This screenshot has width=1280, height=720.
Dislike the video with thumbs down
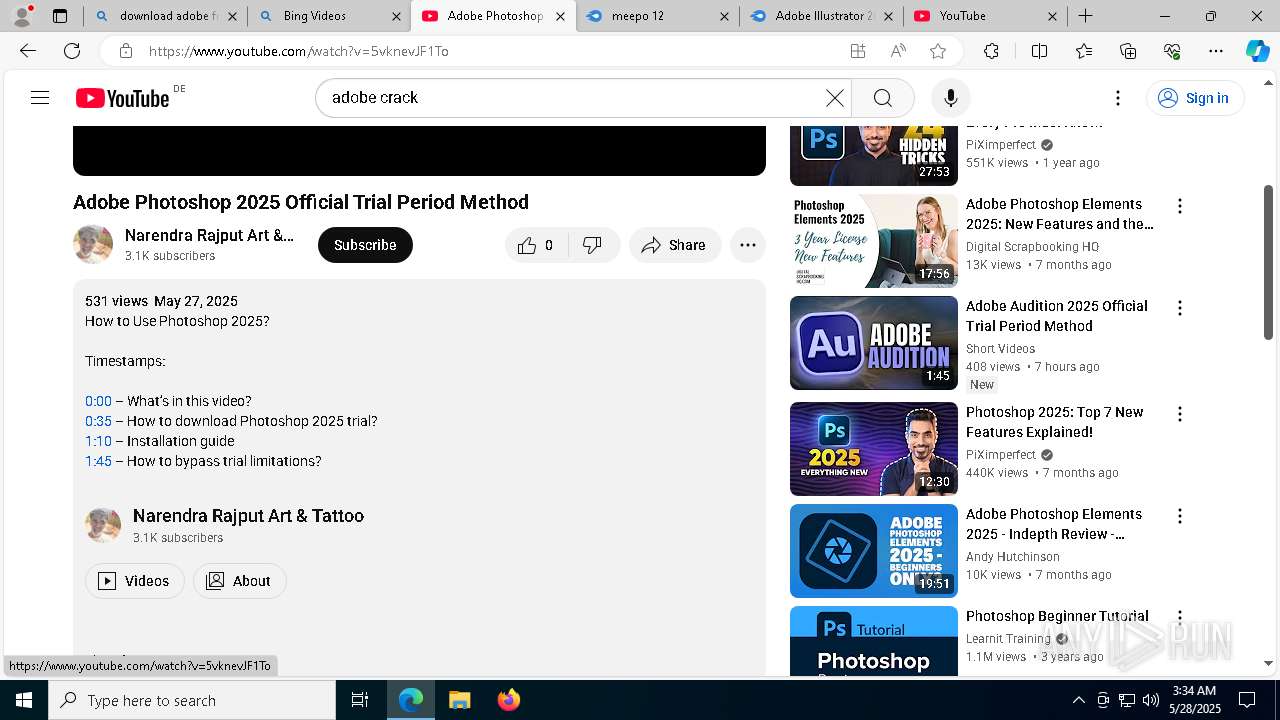tap(593, 245)
